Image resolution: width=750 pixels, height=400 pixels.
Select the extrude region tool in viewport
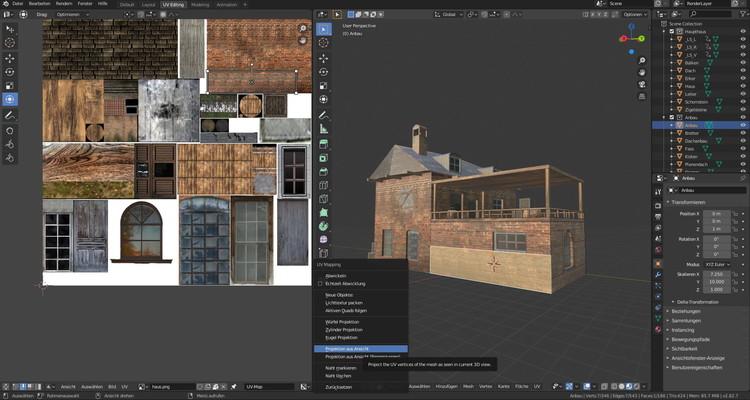point(323,144)
